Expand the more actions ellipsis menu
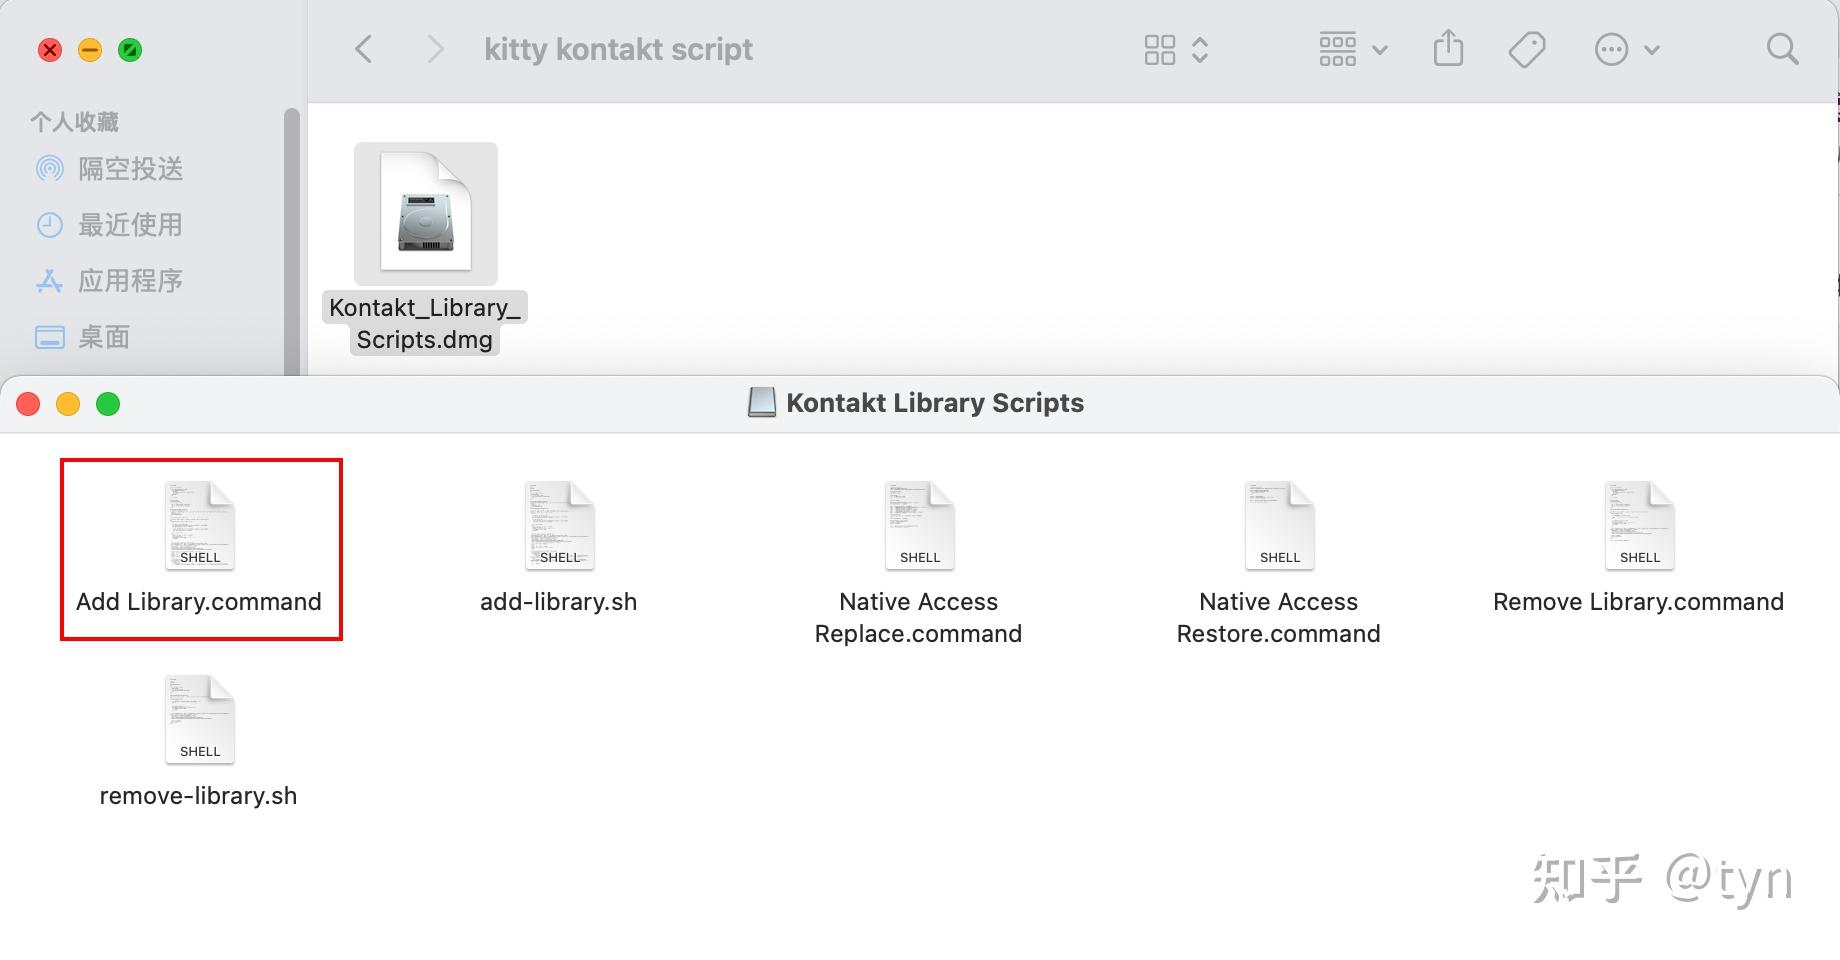This screenshot has height=960, width=1840. 1611,48
